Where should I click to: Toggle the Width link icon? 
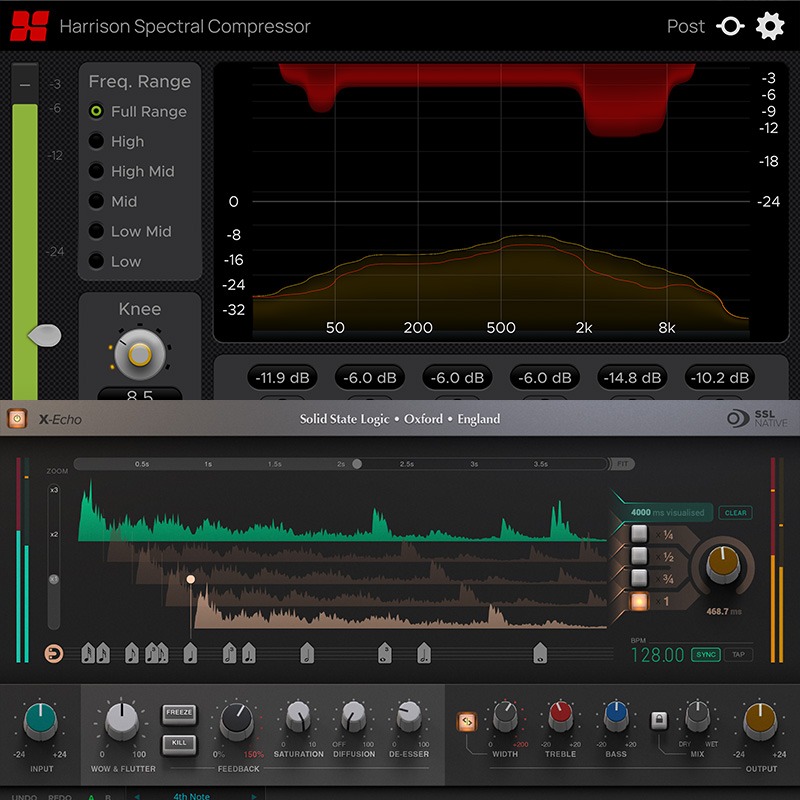pyautogui.click(x=466, y=721)
